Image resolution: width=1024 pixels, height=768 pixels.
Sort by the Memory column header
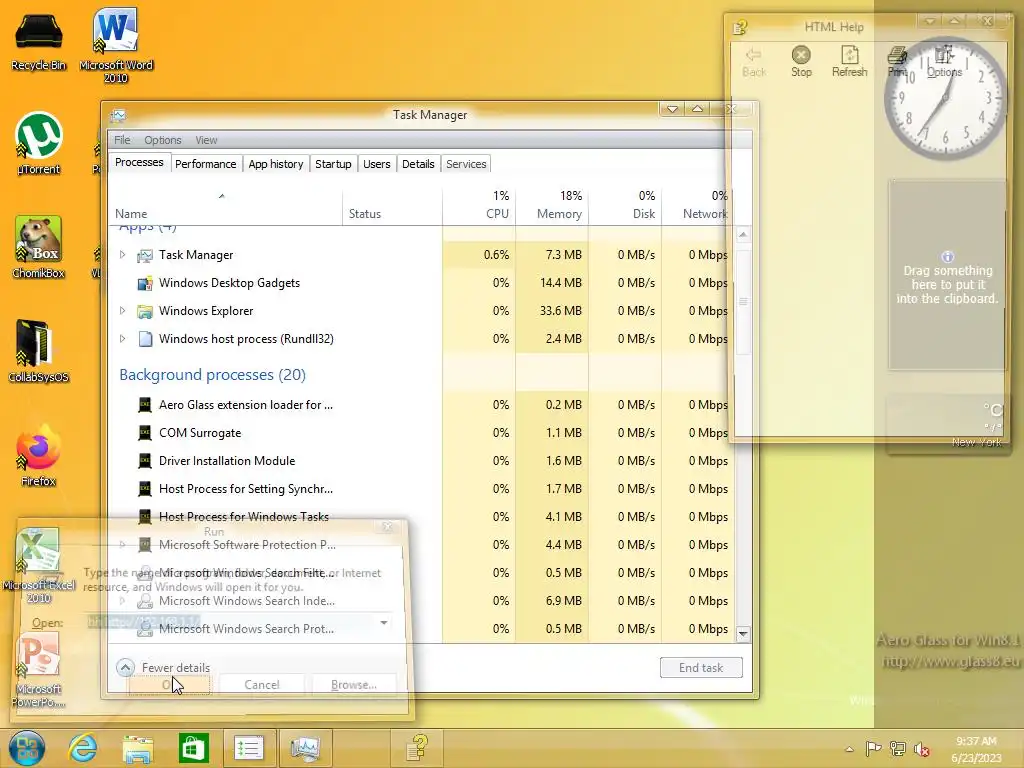click(x=552, y=207)
